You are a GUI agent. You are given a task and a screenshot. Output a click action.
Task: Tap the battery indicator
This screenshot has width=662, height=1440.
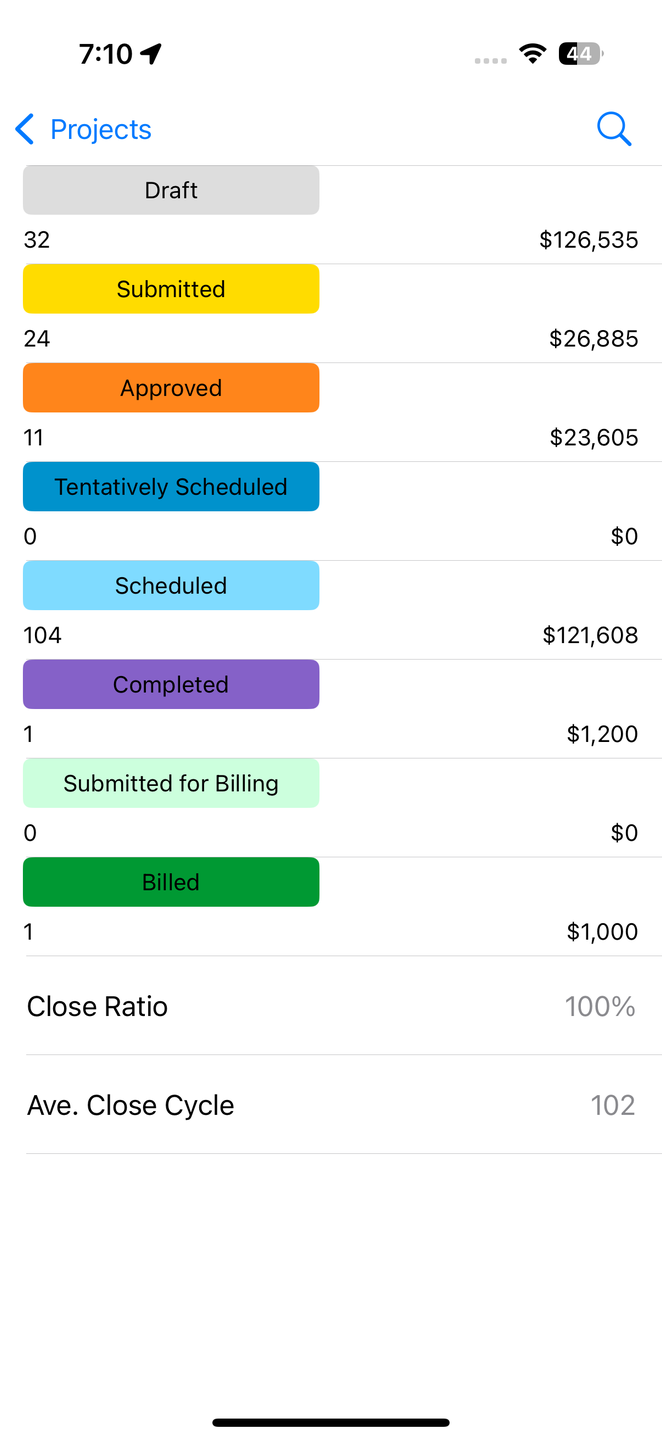pos(580,54)
